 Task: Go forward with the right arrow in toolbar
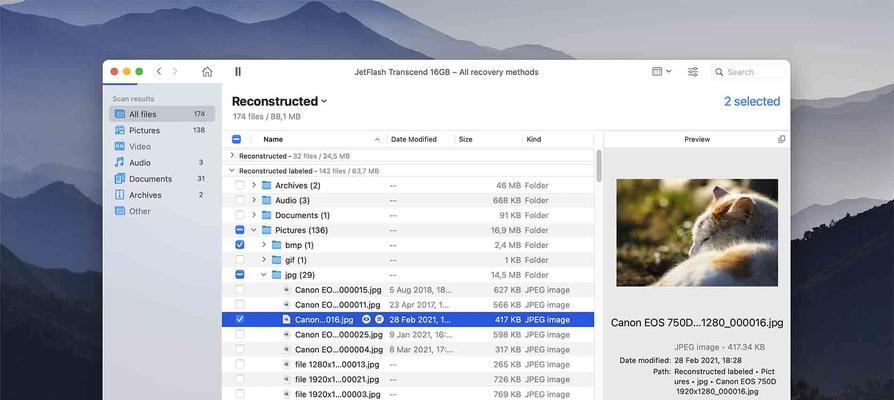[175, 71]
